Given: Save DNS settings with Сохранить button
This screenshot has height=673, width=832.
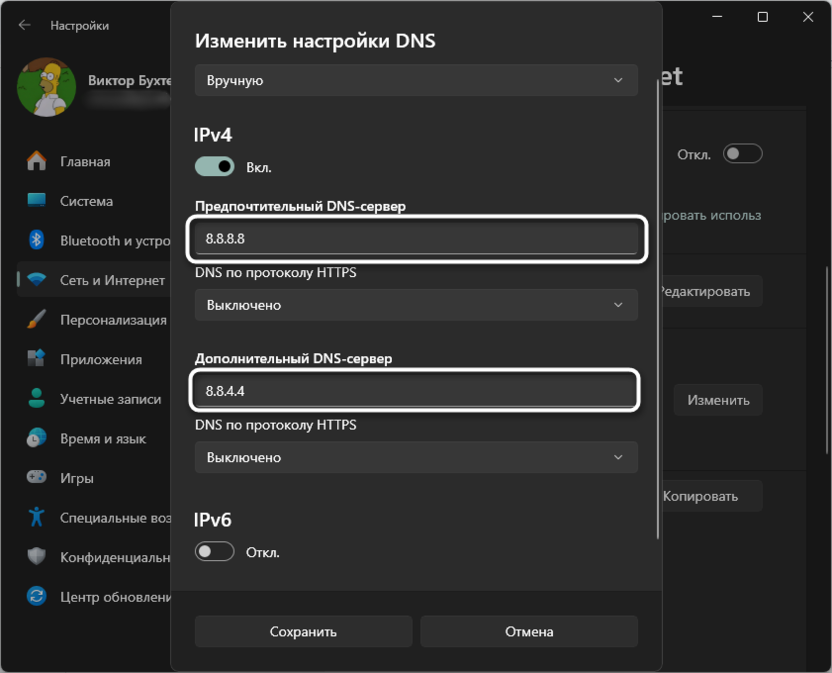Looking at the screenshot, I should coord(302,631).
